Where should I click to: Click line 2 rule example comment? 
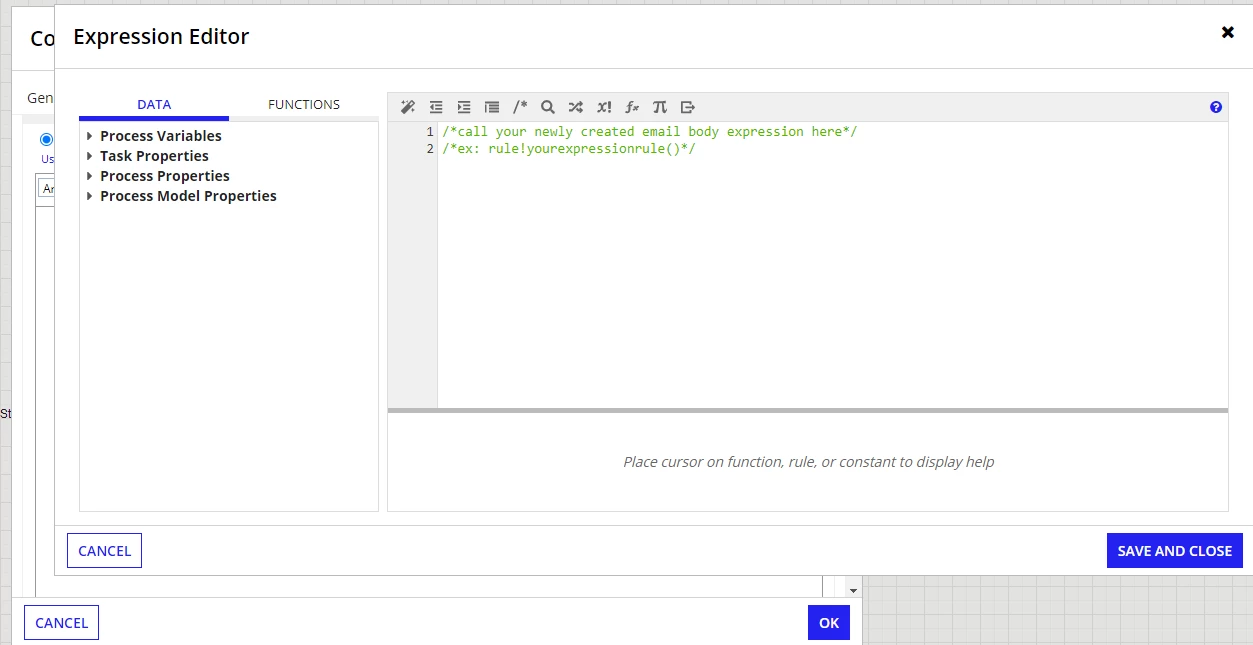(x=569, y=149)
